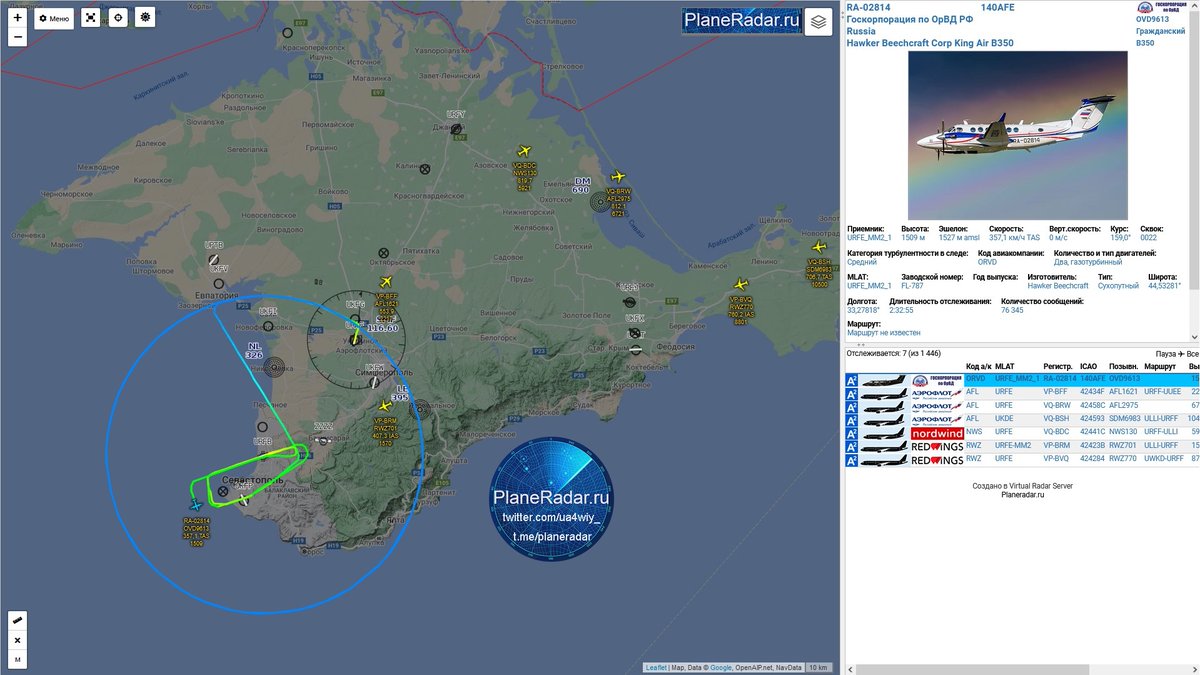1200x675 pixels.
Task: Open the Меню settings menu
Action: pos(54,18)
